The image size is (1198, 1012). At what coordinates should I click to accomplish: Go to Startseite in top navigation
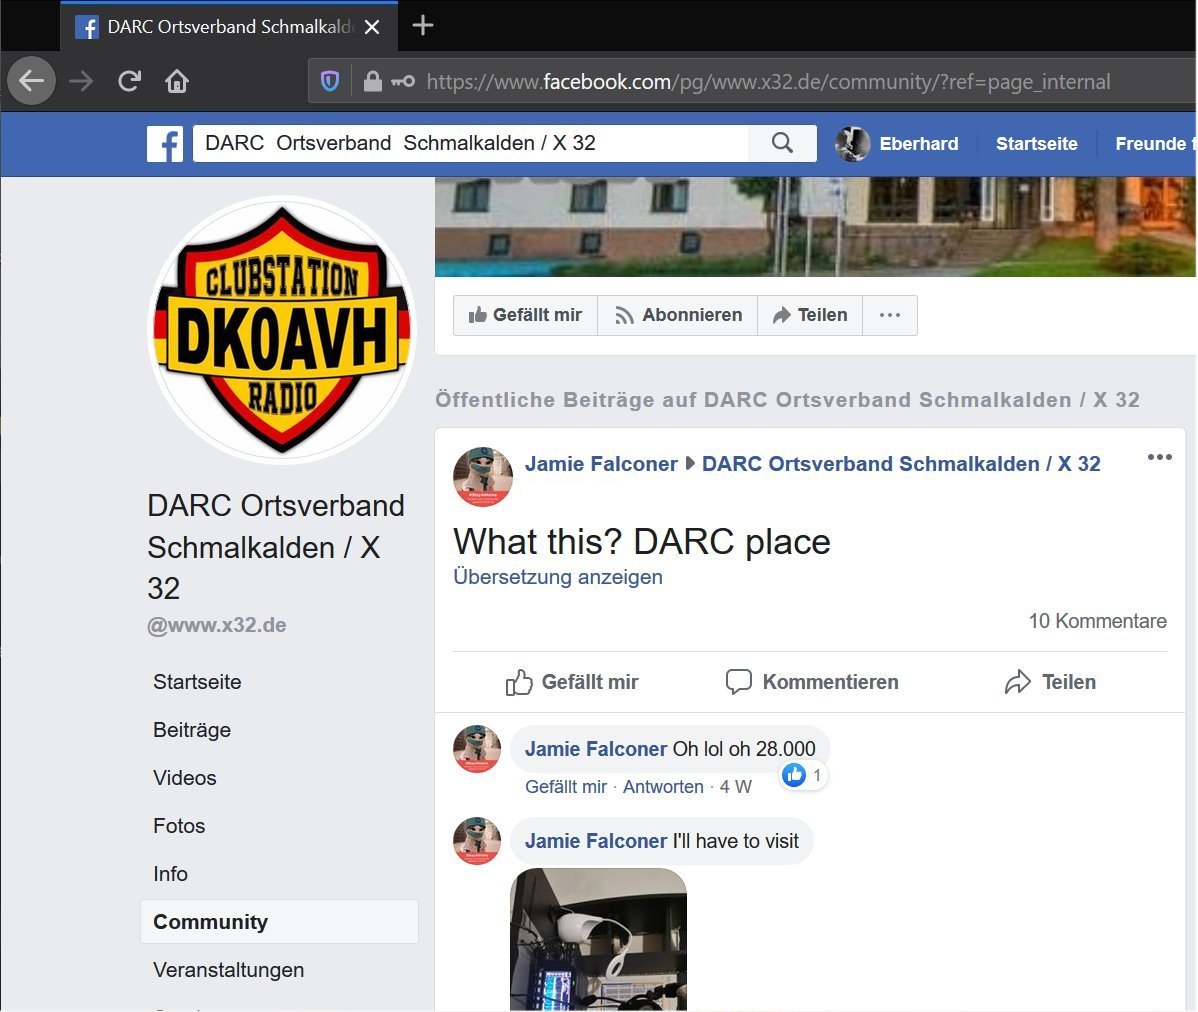pos(1036,144)
